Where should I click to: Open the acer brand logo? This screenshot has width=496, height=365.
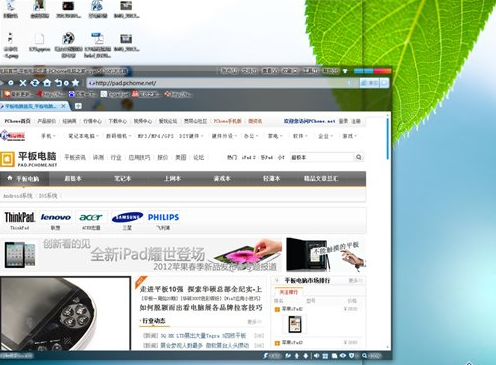point(91,217)
